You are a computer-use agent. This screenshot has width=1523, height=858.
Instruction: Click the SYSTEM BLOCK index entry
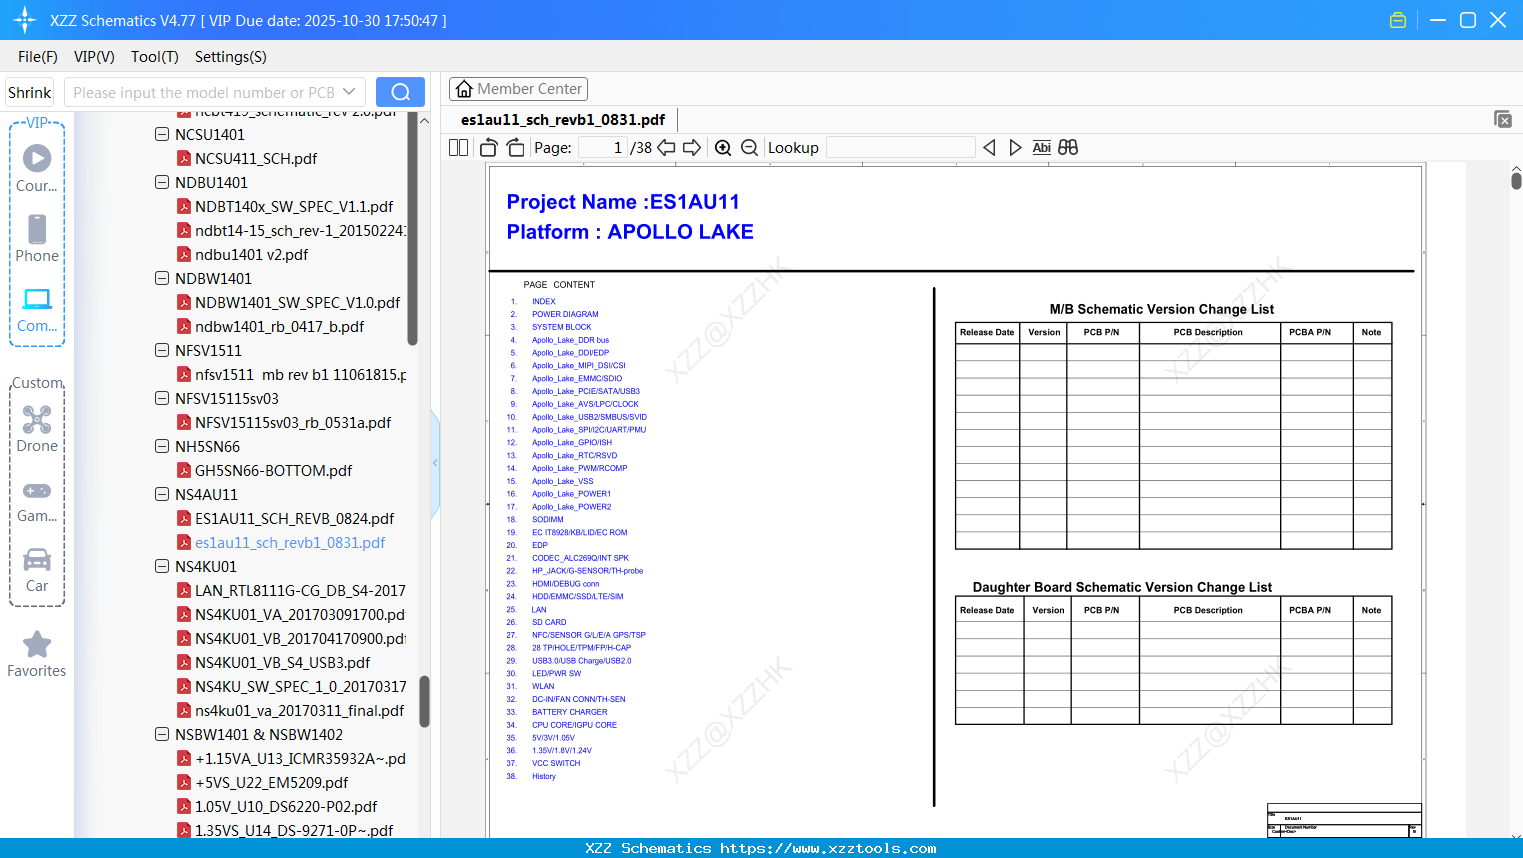(561, 327)
